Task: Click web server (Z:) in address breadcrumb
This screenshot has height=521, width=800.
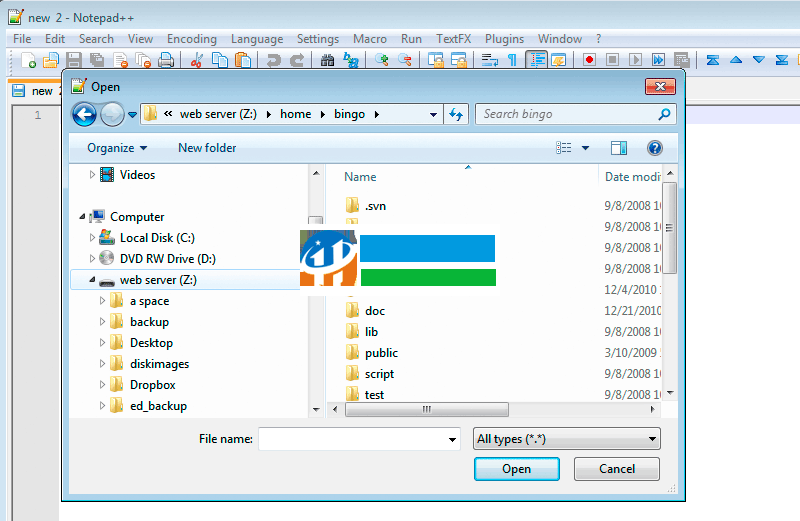Action: tap(218, 114)
